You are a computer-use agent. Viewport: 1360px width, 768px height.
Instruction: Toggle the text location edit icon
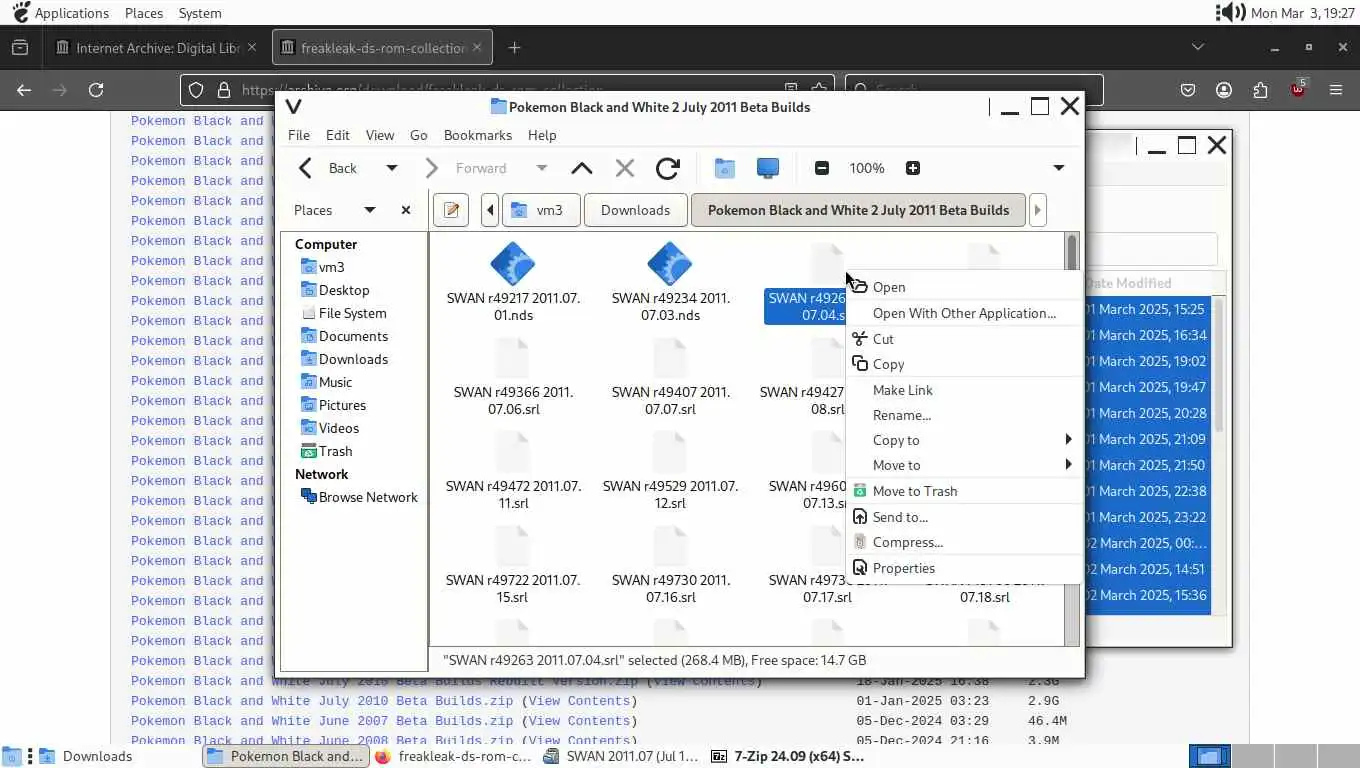coord(451,210)
